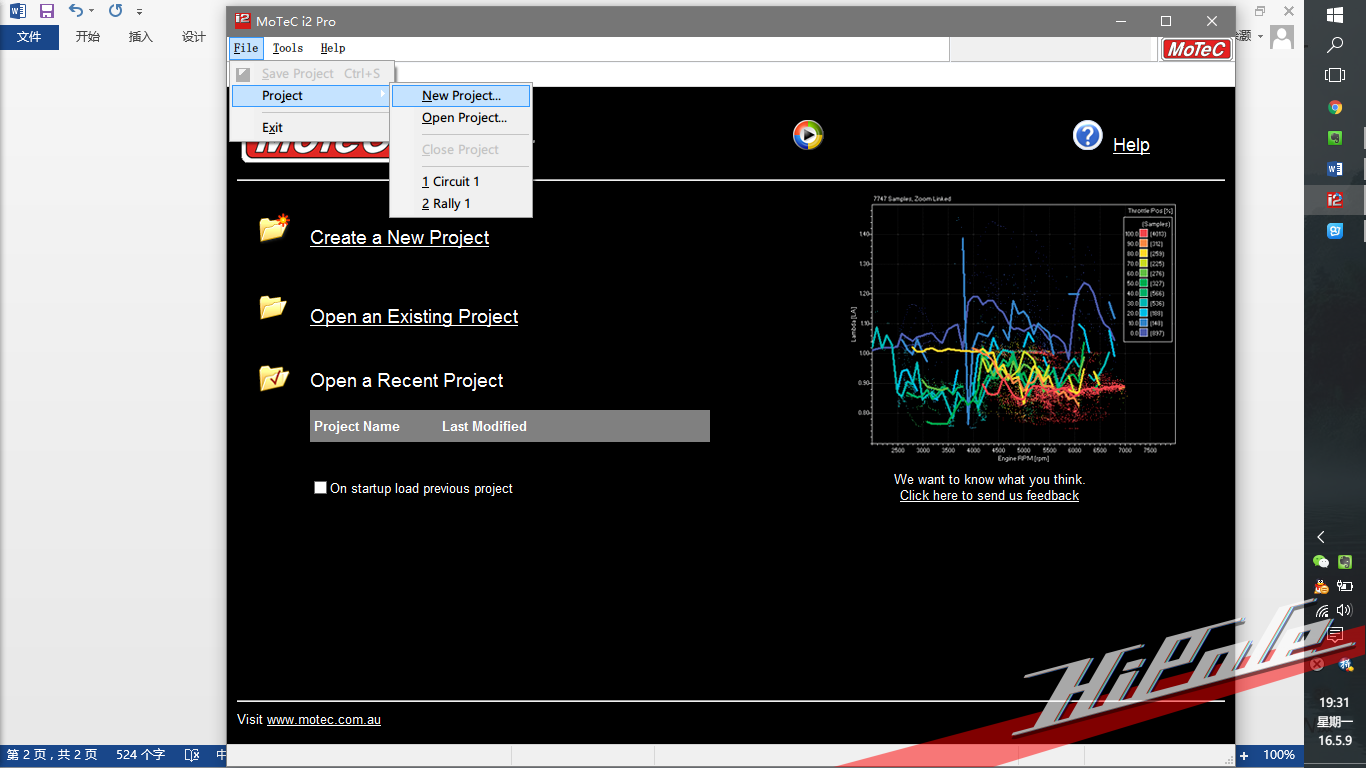
Task: Click the WeChat tray icon
Action: click(x=1322, y=562)
